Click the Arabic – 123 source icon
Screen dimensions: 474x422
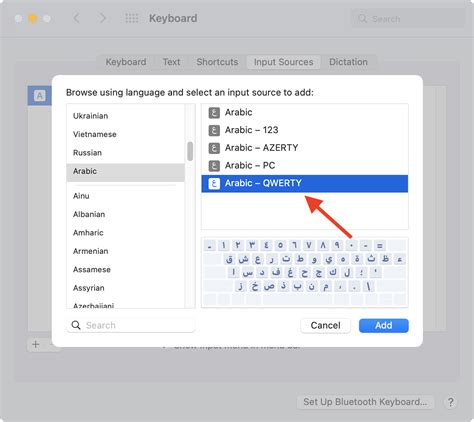pos(214,130)
